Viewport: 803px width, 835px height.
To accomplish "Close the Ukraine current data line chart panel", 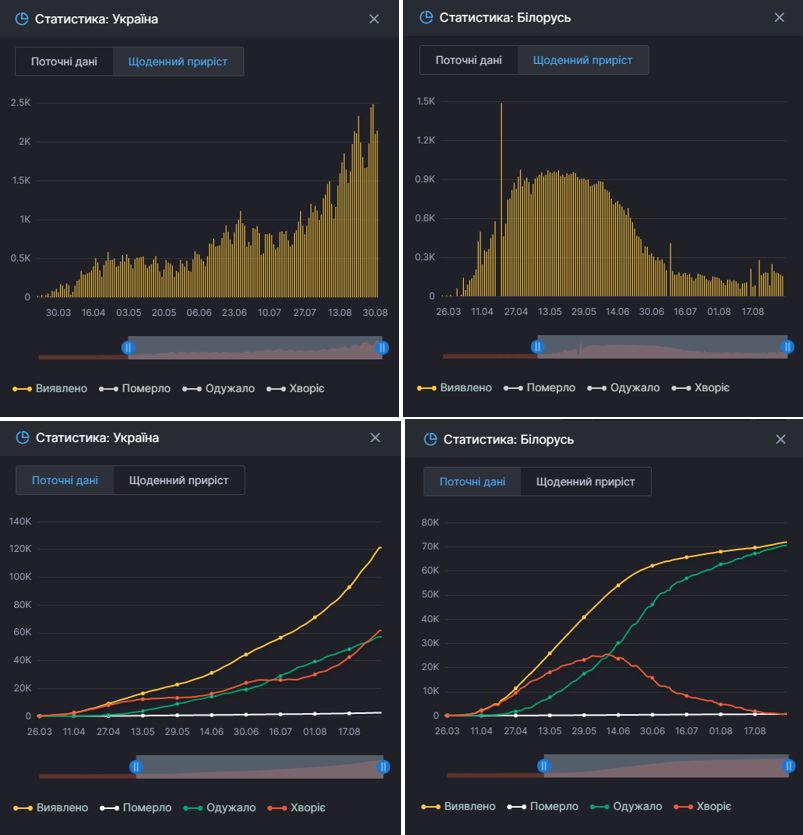I will click(375, 438).
